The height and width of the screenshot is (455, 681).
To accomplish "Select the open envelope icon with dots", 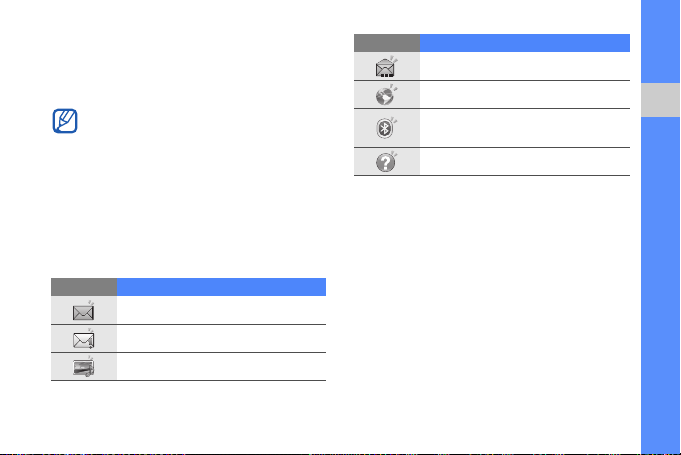I will click(x=386, y=66).
